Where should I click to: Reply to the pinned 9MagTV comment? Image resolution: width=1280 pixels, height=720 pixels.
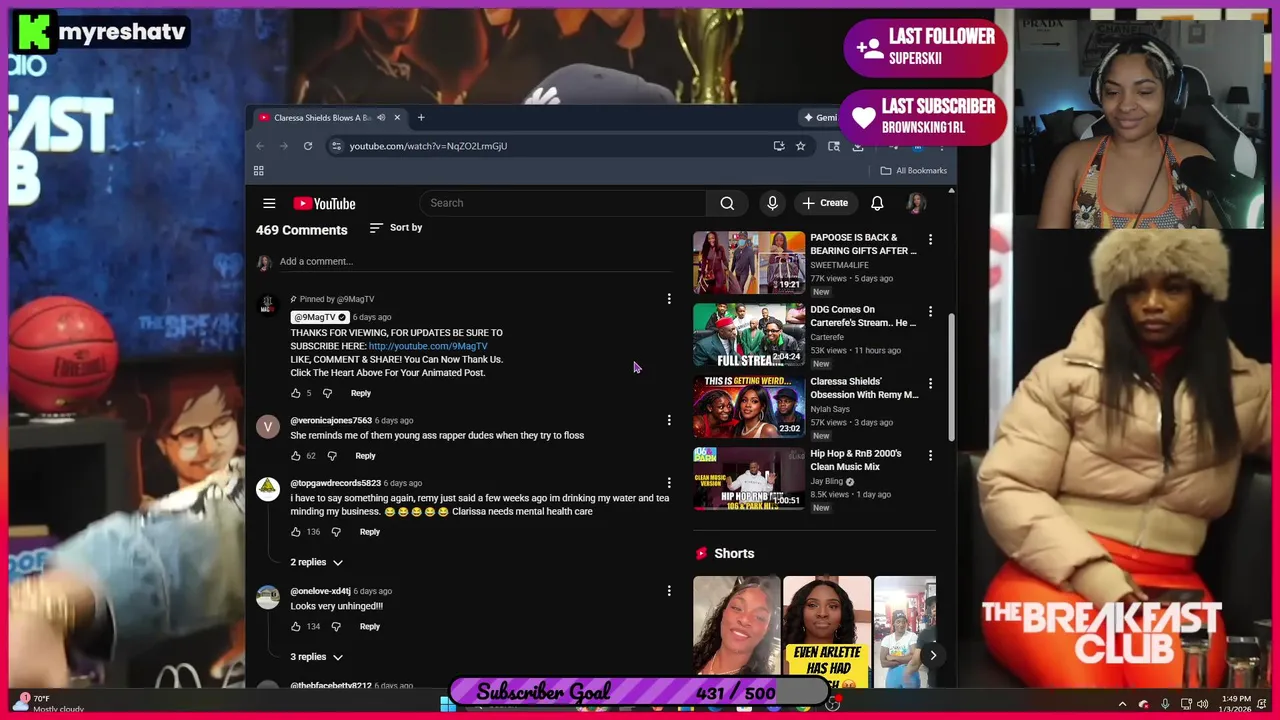361,393
